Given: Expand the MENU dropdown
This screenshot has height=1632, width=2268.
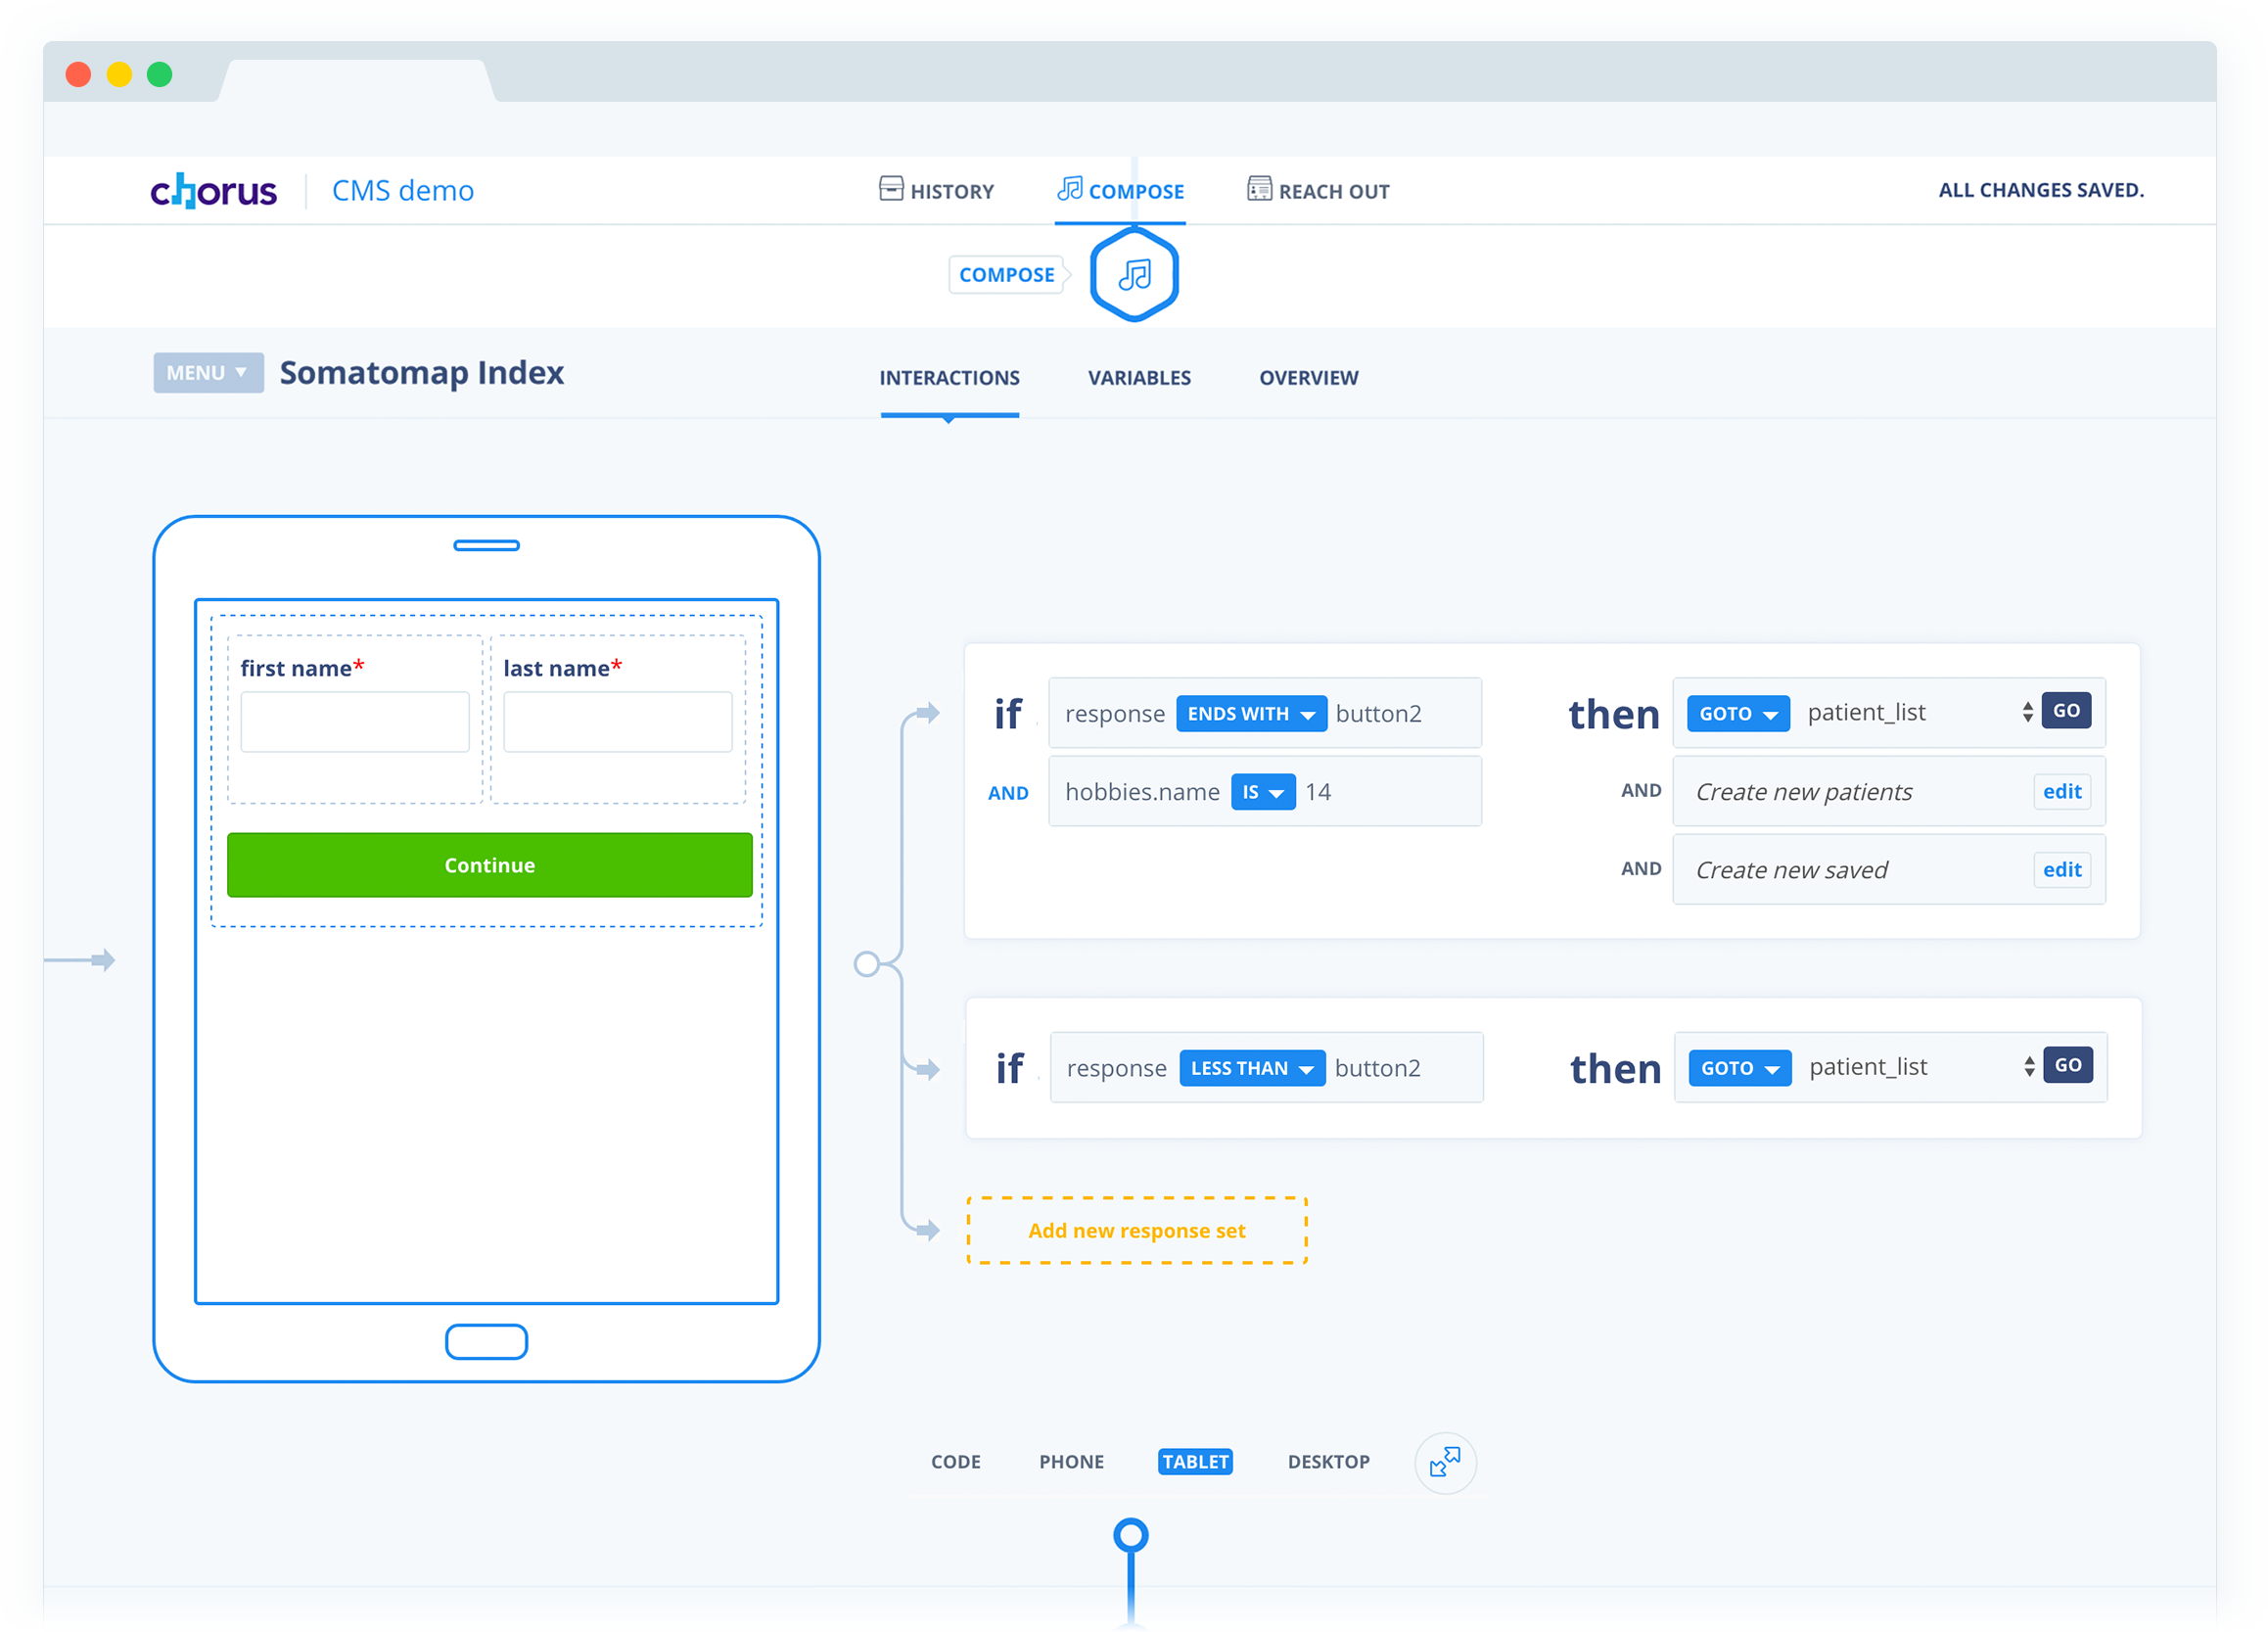Looking at the screenshot, I should point(208,373).
